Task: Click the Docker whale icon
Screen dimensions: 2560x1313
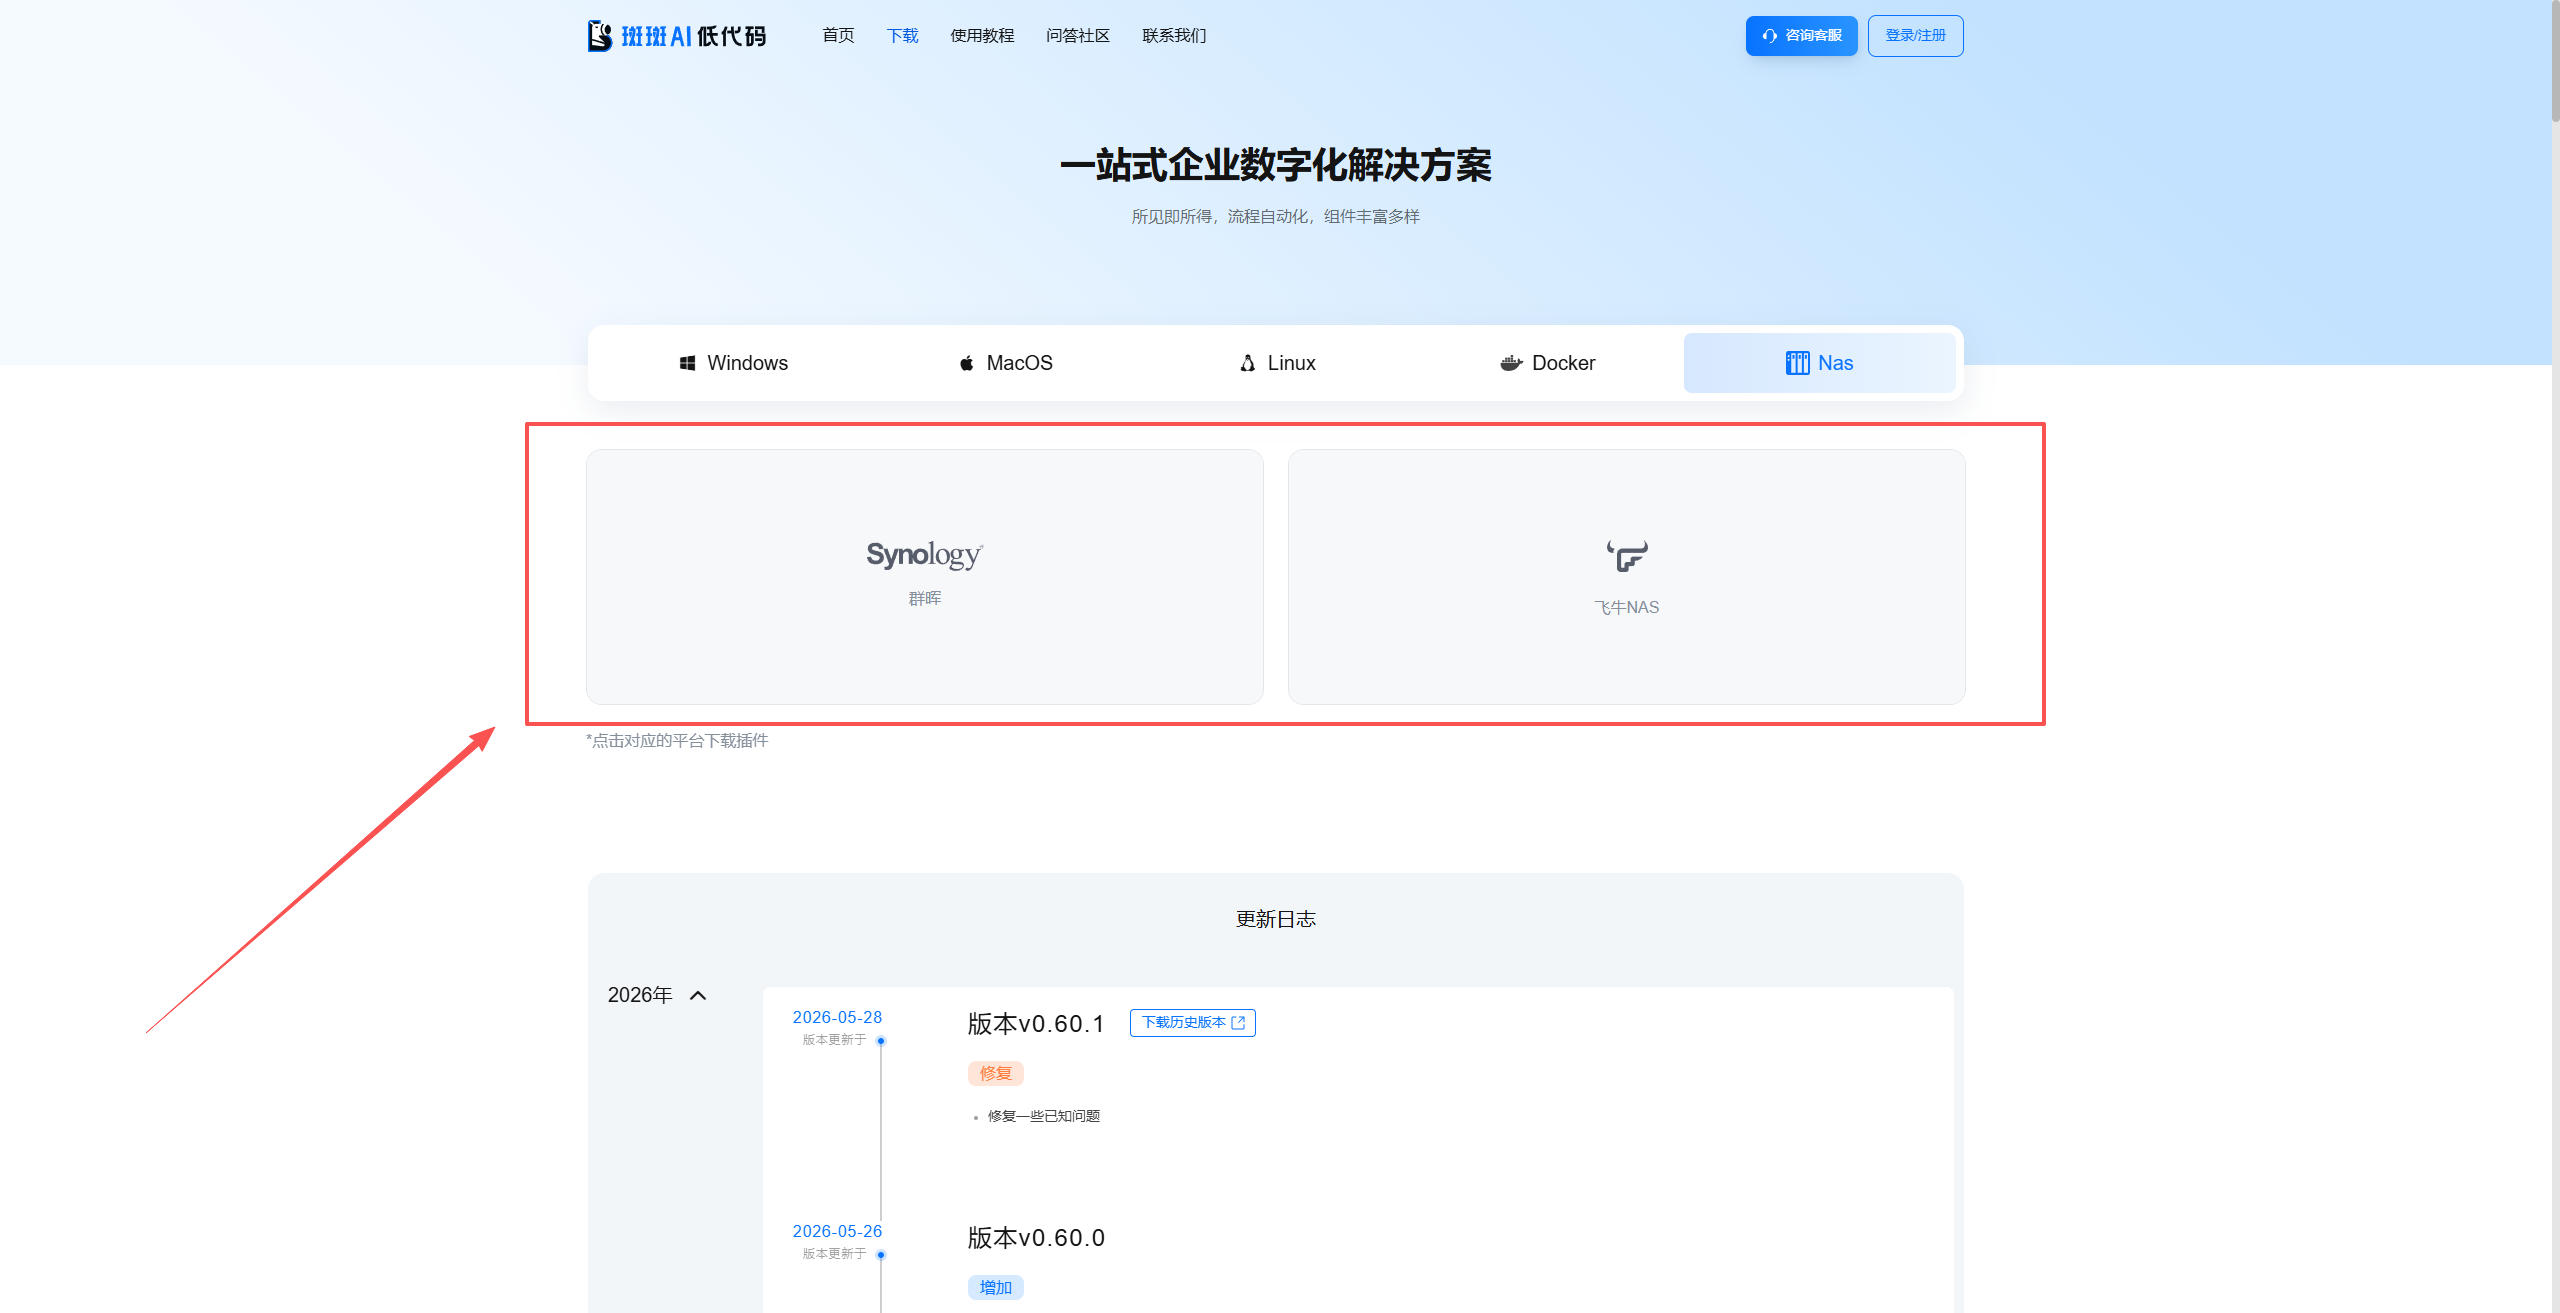Action: pyautogui.click(x=1511, y=363)
